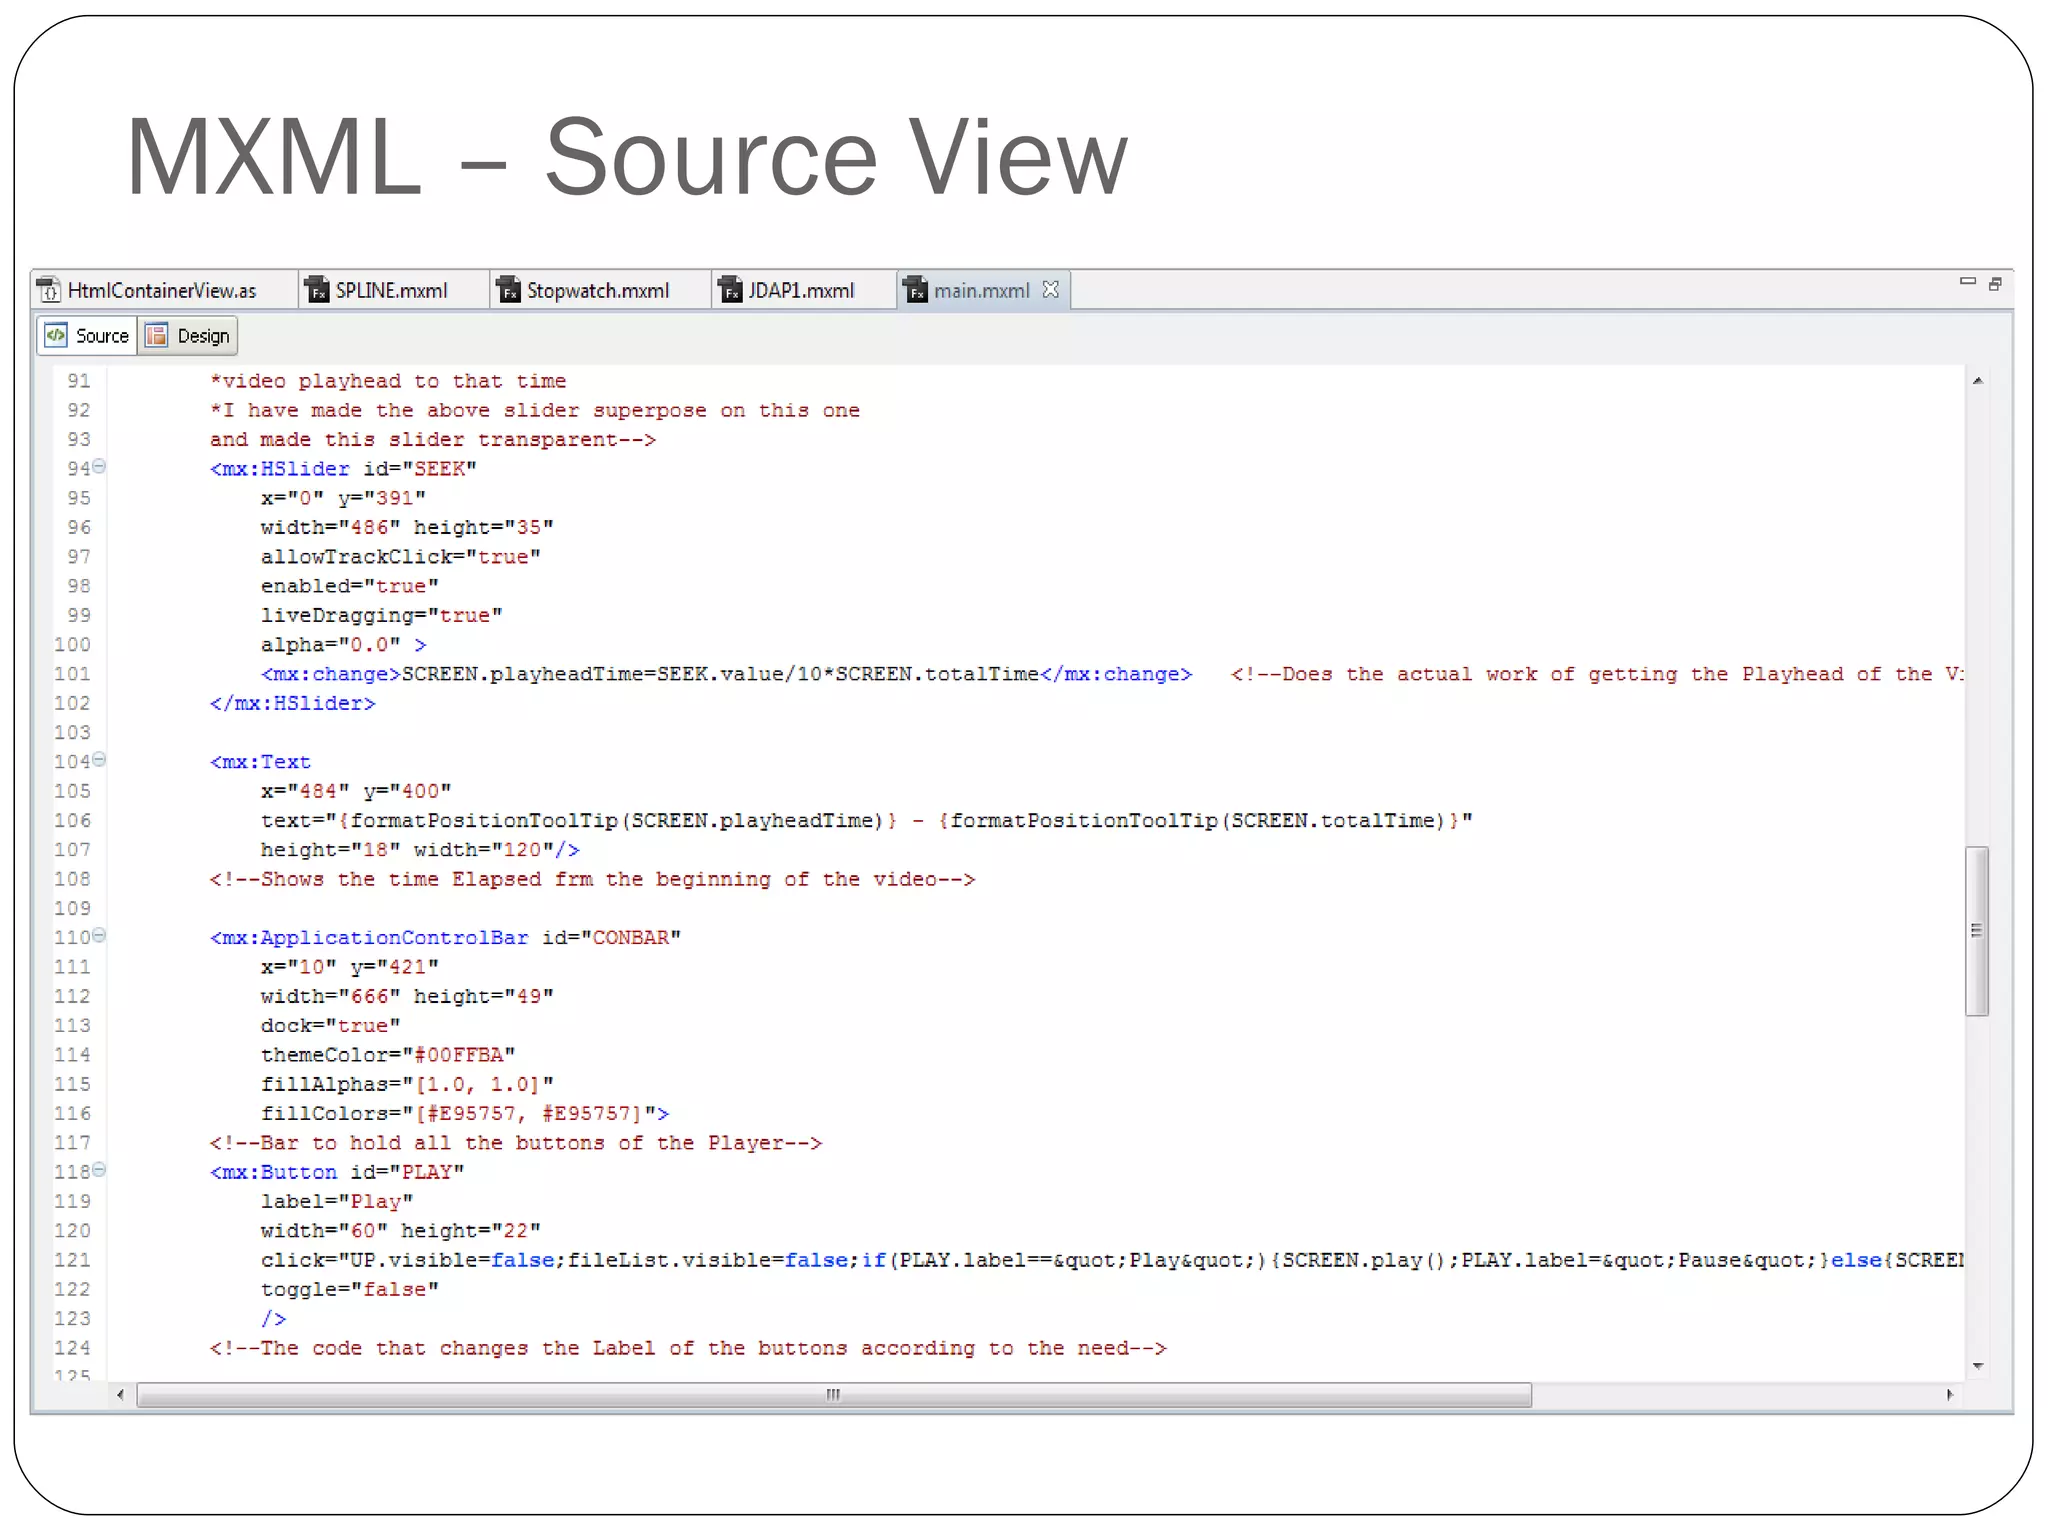Click the vertical scrollbar up arrow
The image size is (2048, 1536).
click(x=1977, y=381)
